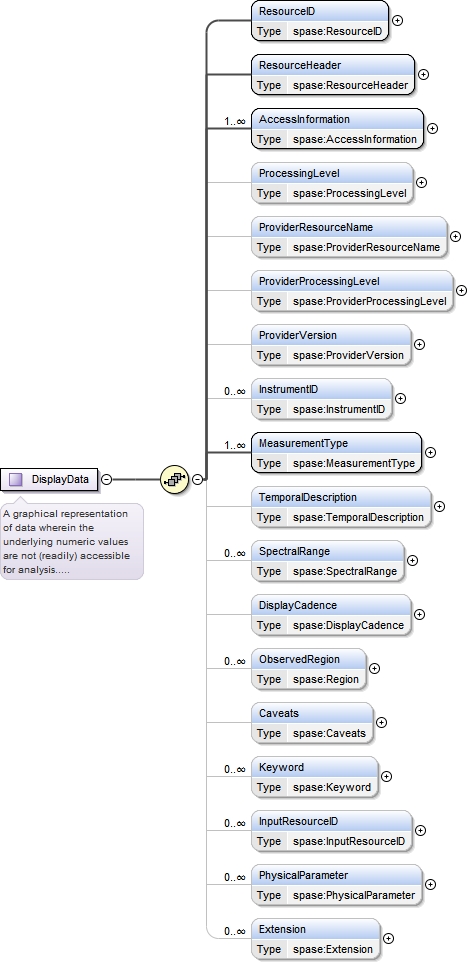Click the spase:PhysicalParameter type value
Viewport: 469px width, 964px height.
click(353, 896)
